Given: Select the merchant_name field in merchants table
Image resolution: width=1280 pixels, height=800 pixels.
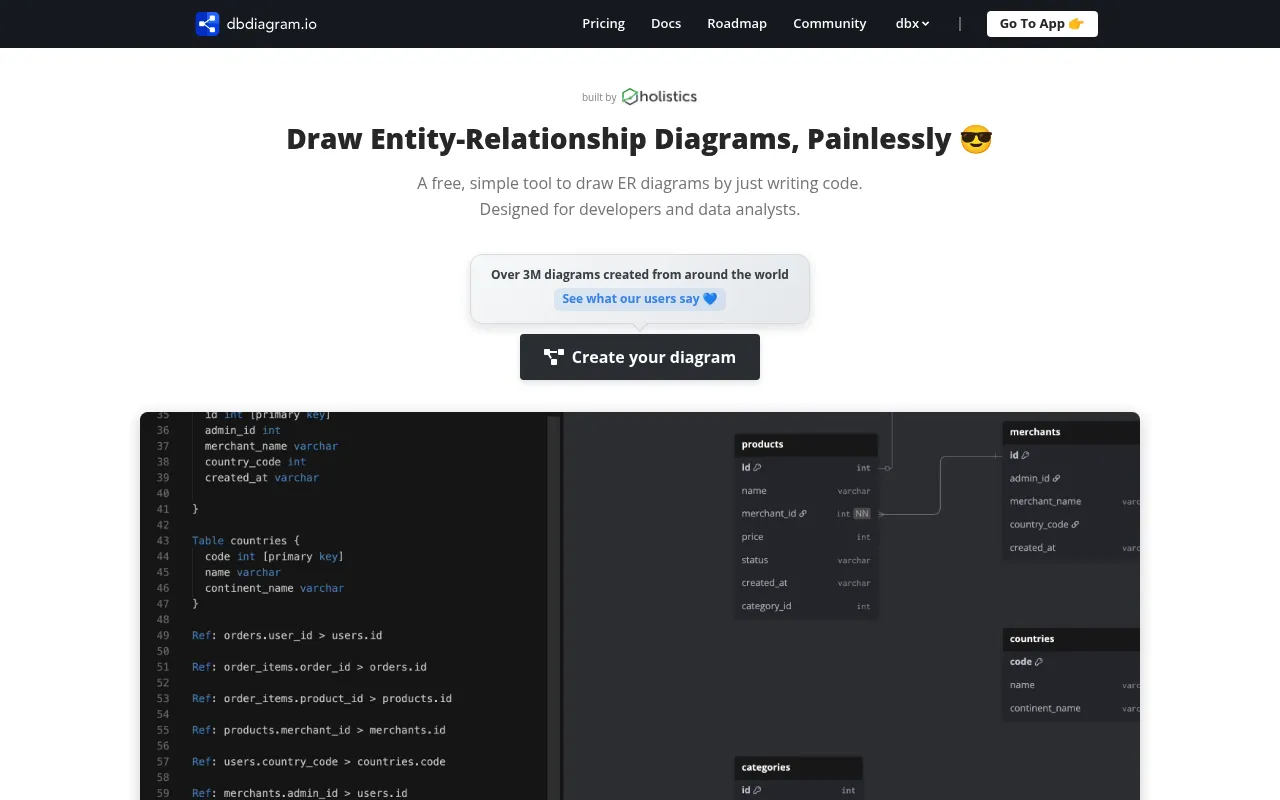Looking at the screenshot, I should (1071, 502).
